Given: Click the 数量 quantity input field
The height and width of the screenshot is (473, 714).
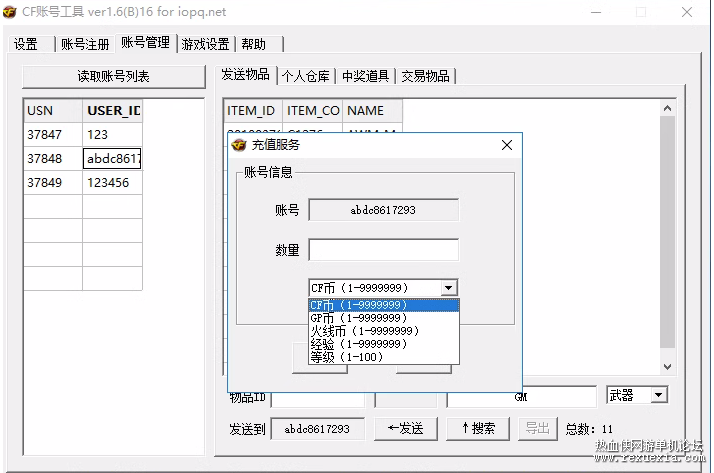Looking at the screenshot, I should tap(383, 250).
